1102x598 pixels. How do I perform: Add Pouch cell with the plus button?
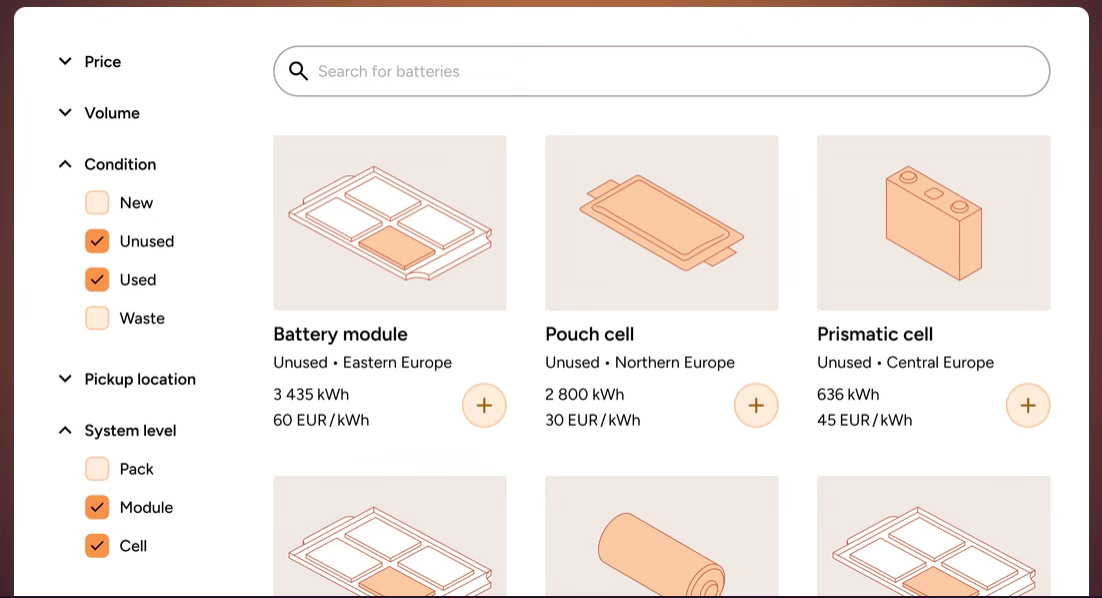click(x=756, y=405)
